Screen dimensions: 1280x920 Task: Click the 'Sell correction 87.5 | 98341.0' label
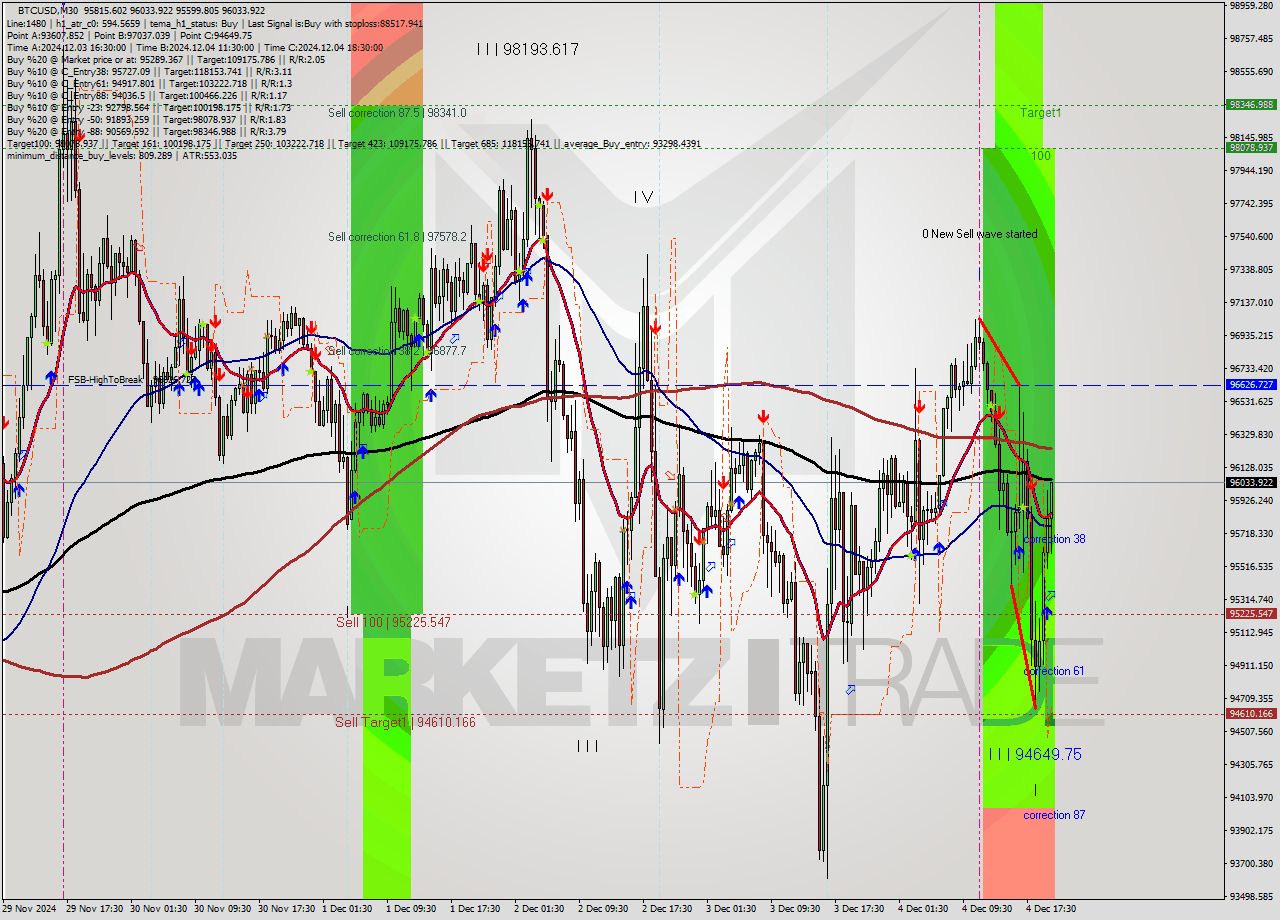[x=397, y=113]
